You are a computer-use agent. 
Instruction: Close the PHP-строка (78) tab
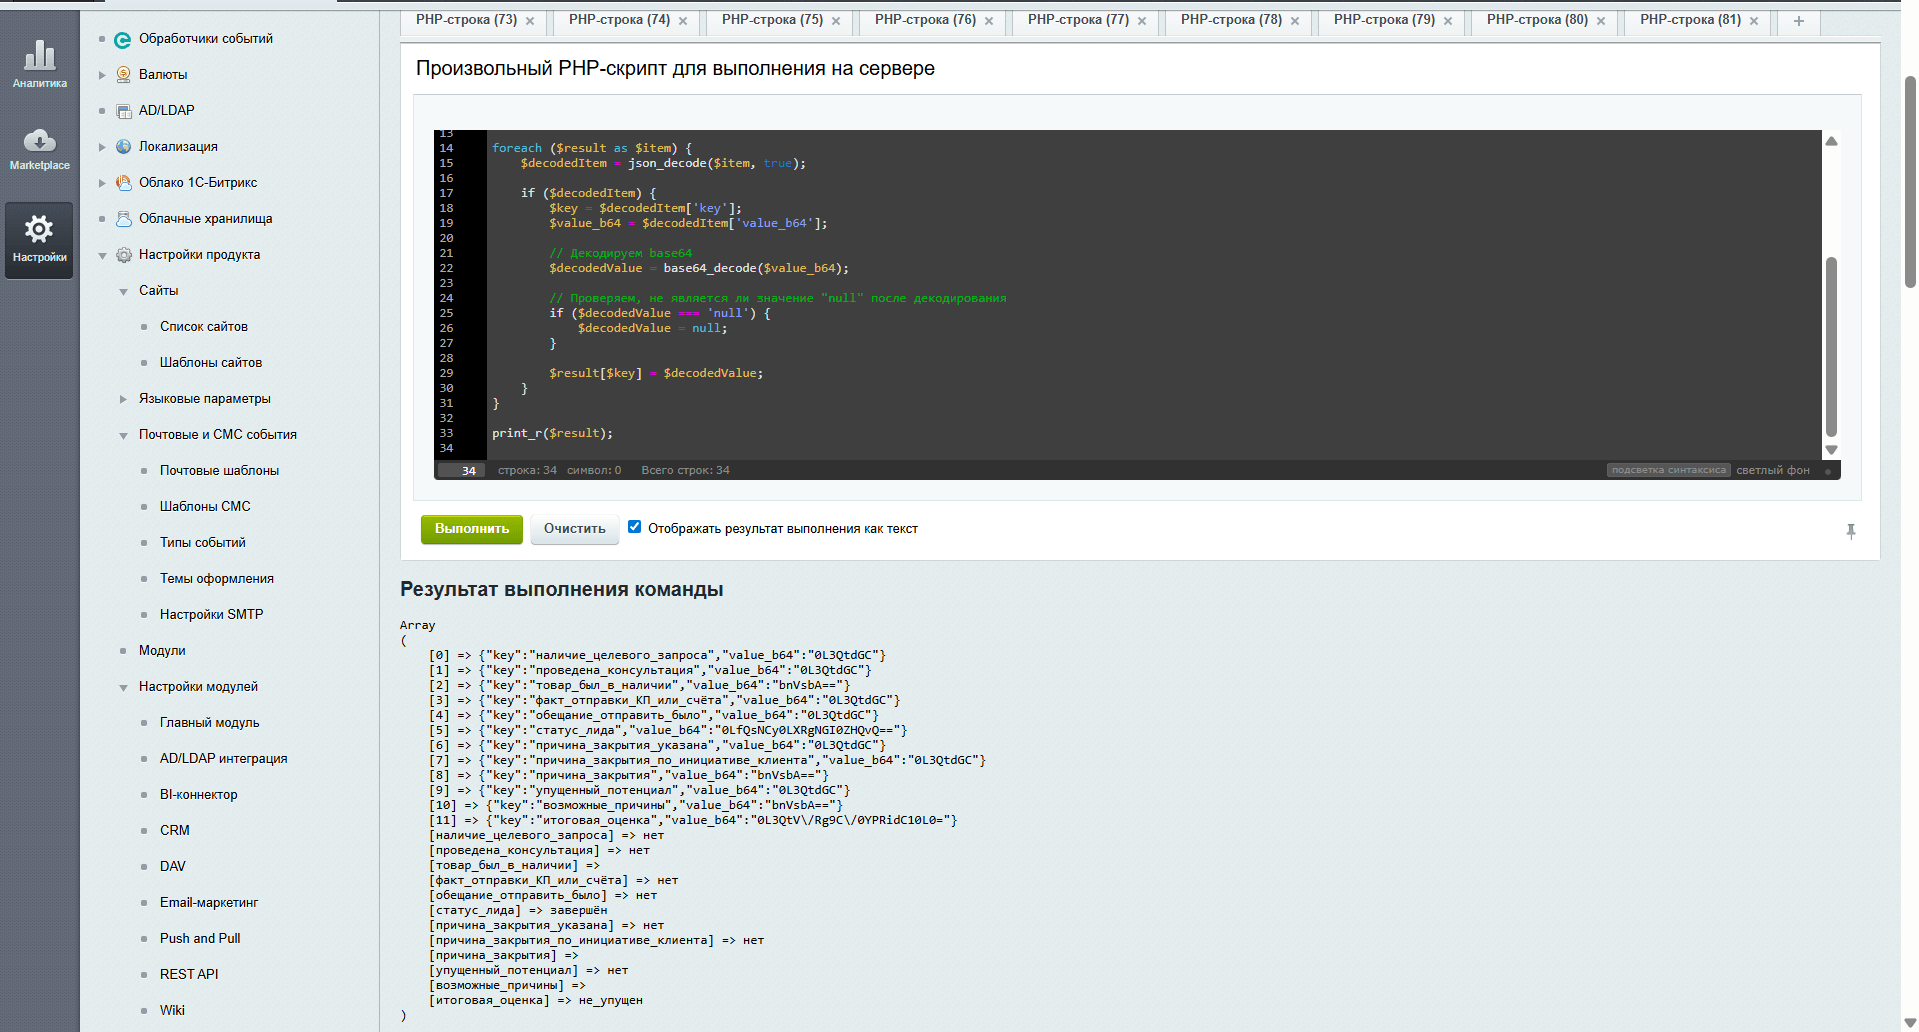pyautogui.click(x=1295, y=21)
